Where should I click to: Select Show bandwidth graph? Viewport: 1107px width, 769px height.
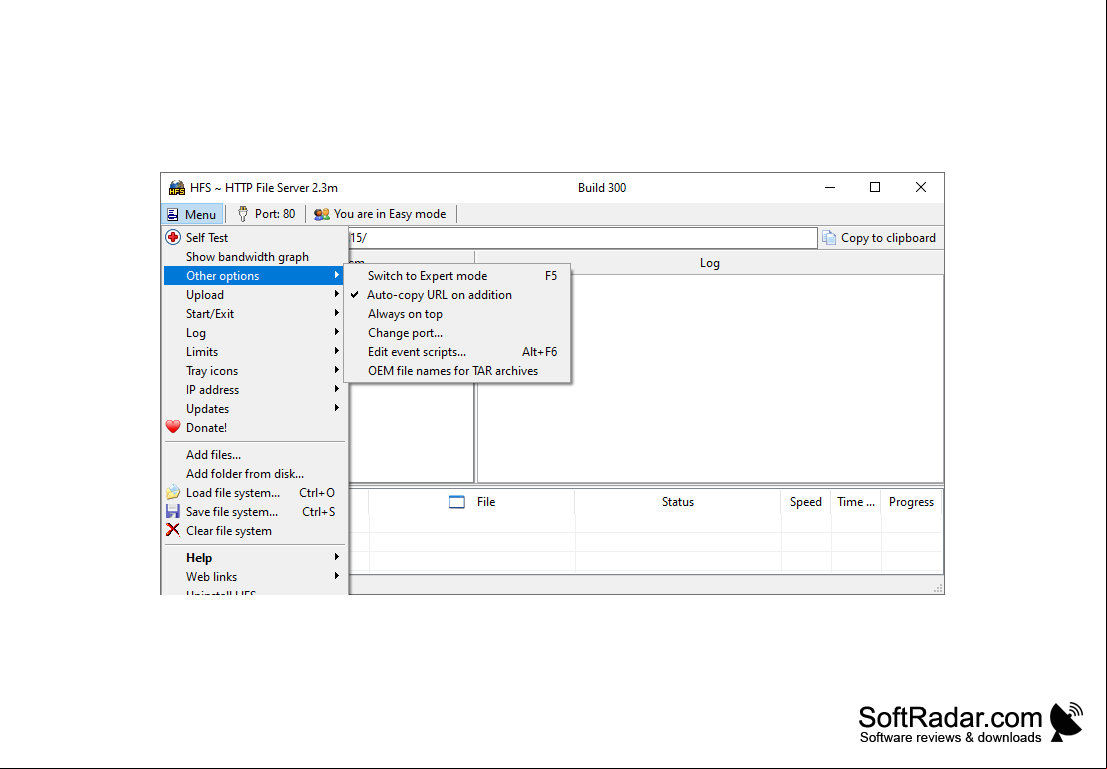pyautogui.click(x=254, y=256)
